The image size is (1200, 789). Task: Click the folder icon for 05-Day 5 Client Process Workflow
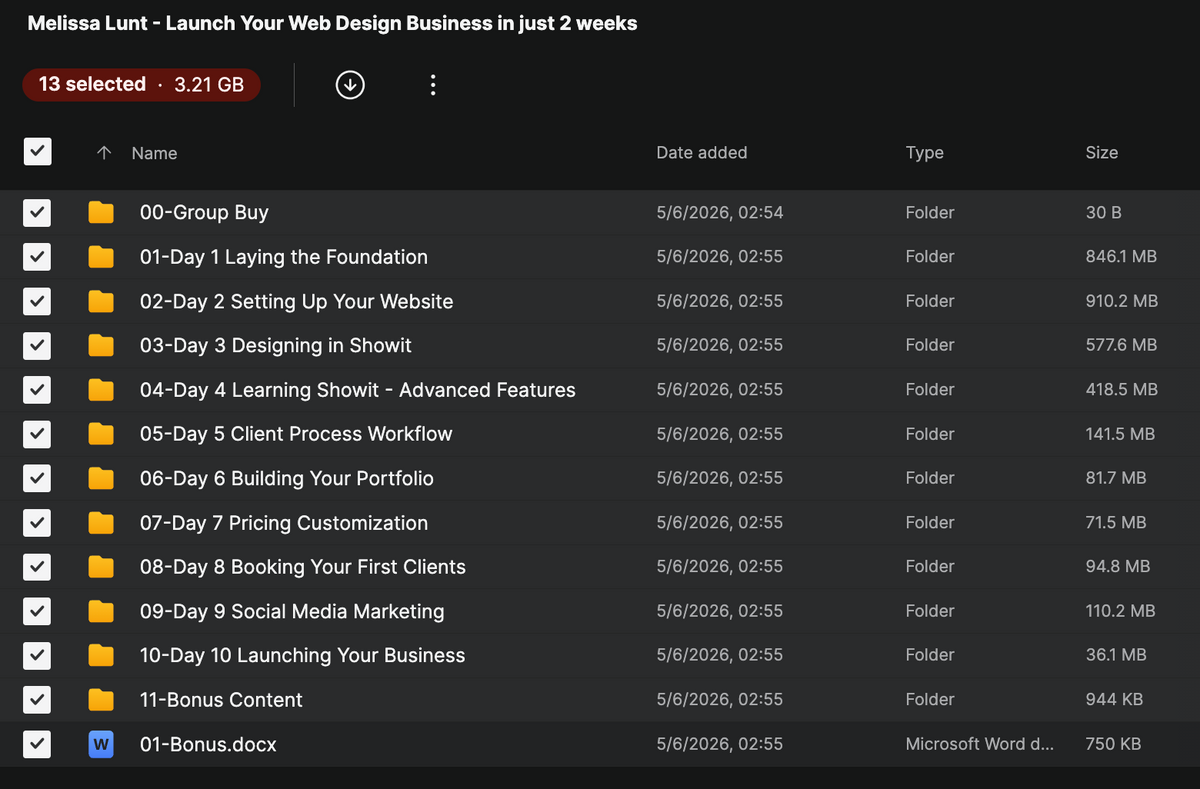tap(101, 434)
